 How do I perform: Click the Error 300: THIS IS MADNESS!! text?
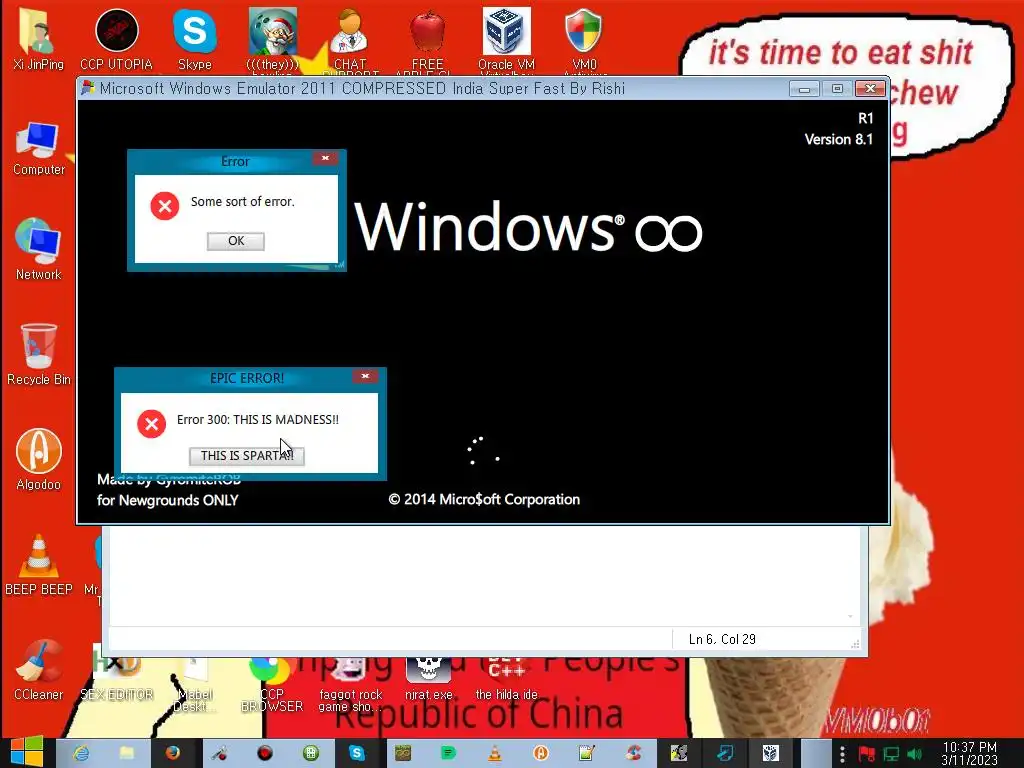pyautogui.click(x=258, y=420)
